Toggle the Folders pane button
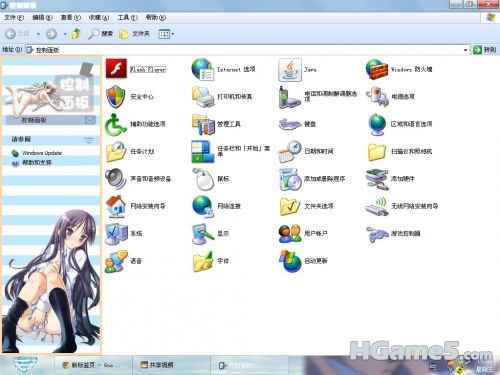 point(134,34)
